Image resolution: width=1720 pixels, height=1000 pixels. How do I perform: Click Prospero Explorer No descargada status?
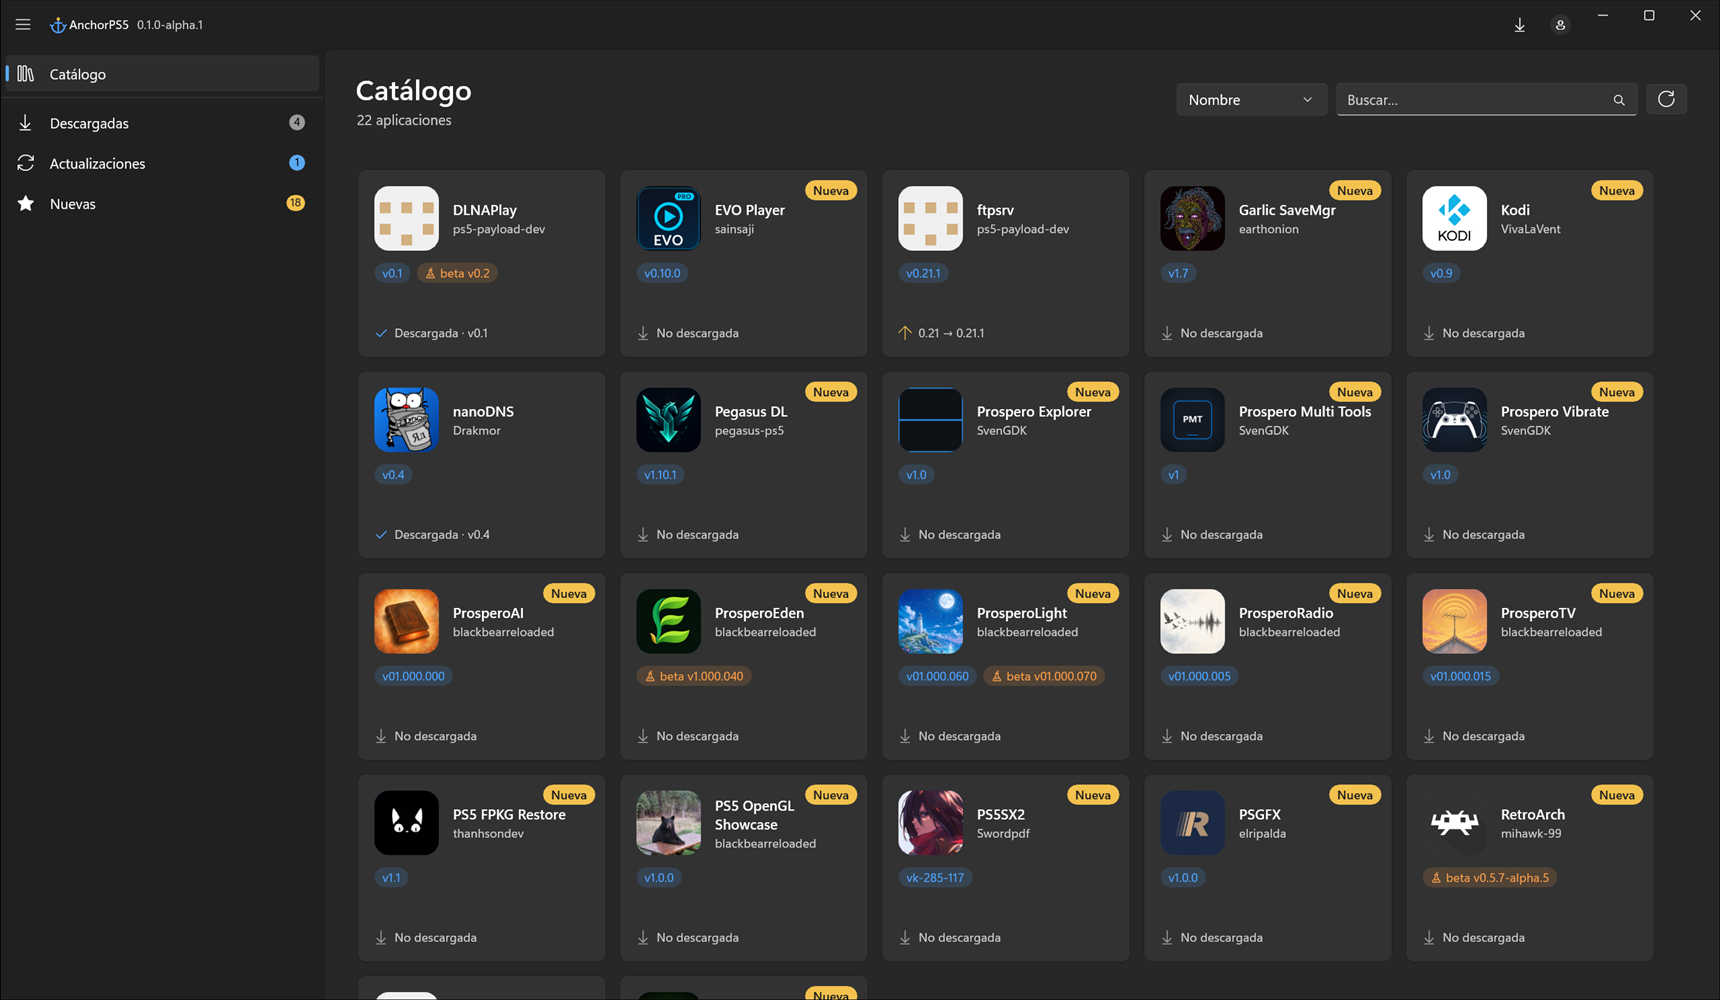[950, 535]
